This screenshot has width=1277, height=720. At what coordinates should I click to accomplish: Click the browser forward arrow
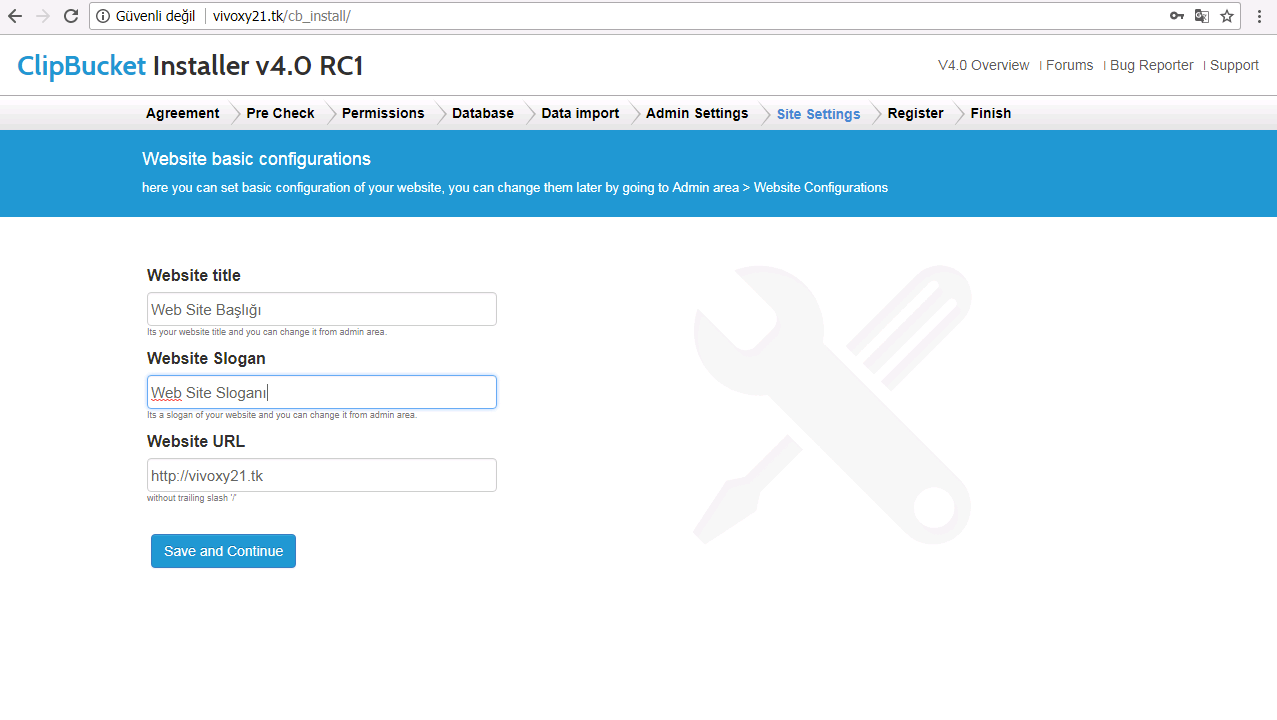[42, 16]
